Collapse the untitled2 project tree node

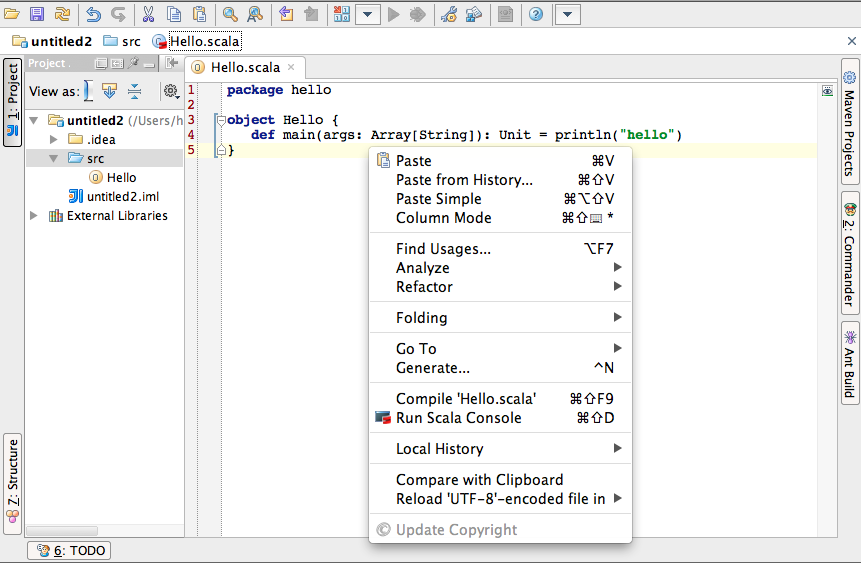34,120
